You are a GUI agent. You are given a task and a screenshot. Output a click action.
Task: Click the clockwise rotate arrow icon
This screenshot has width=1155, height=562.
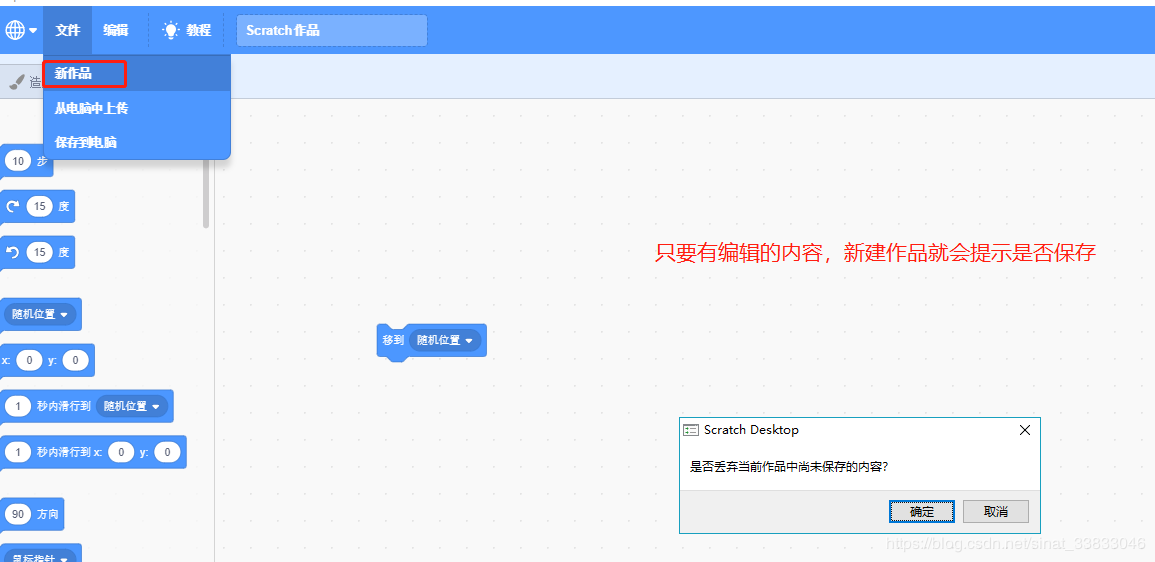[13, 206]
